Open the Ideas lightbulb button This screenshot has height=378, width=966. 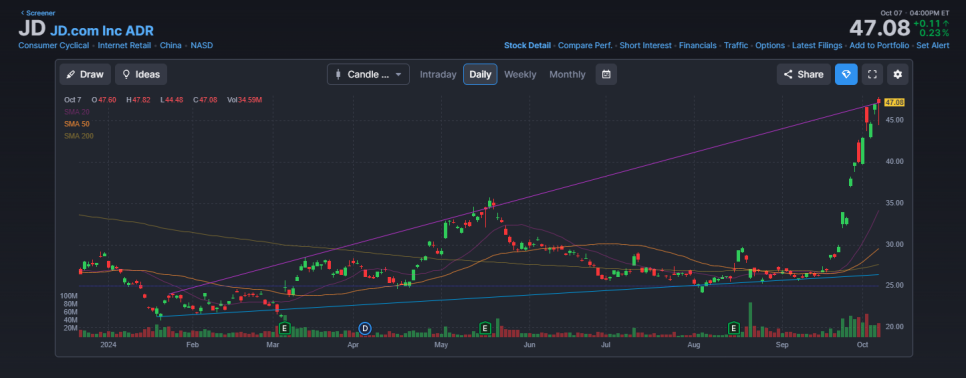[141, 74]
